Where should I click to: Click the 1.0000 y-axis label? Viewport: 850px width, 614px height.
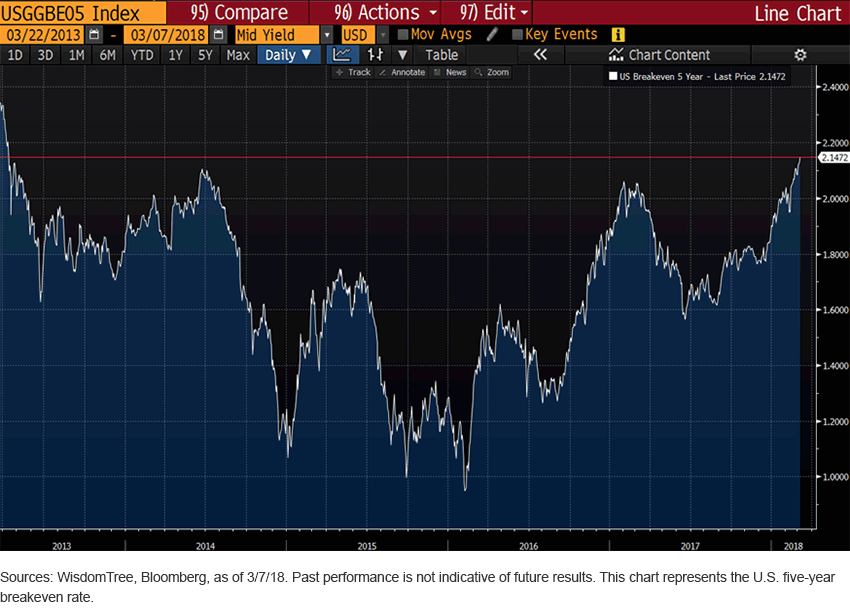(835, 477)
